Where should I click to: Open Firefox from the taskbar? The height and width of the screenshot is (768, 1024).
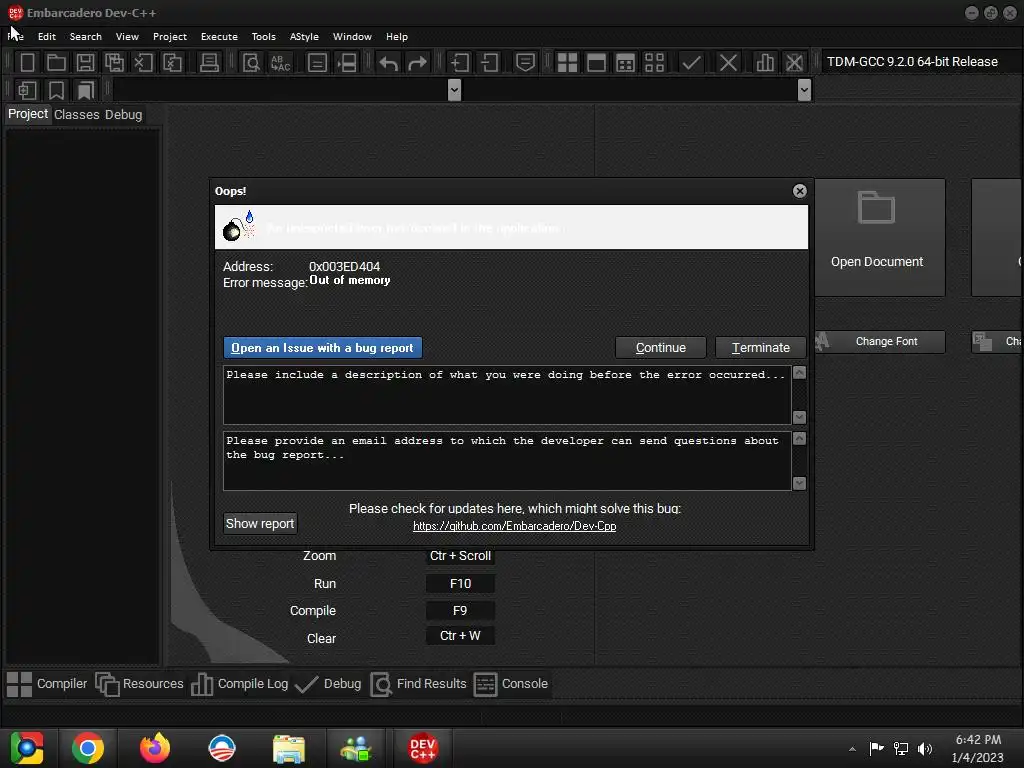[155, 748]
